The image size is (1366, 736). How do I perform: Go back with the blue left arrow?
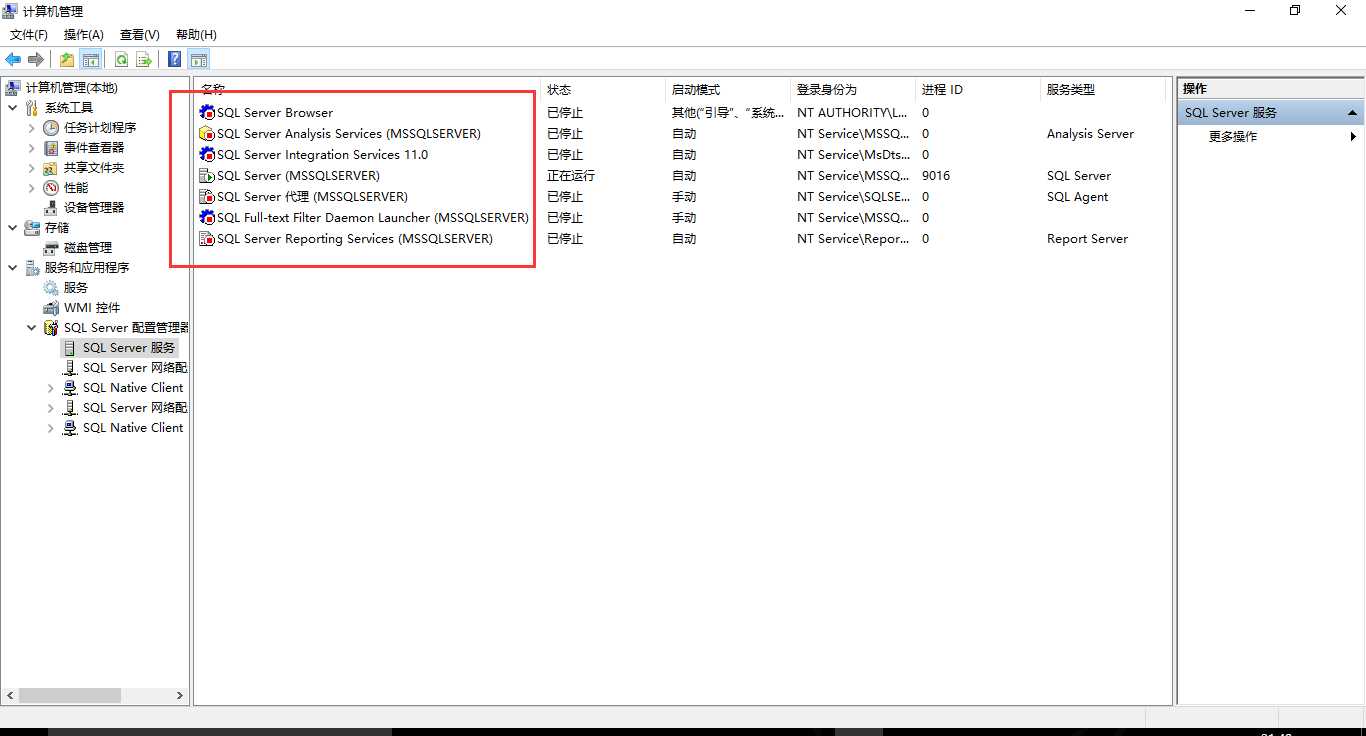point(13,59)
